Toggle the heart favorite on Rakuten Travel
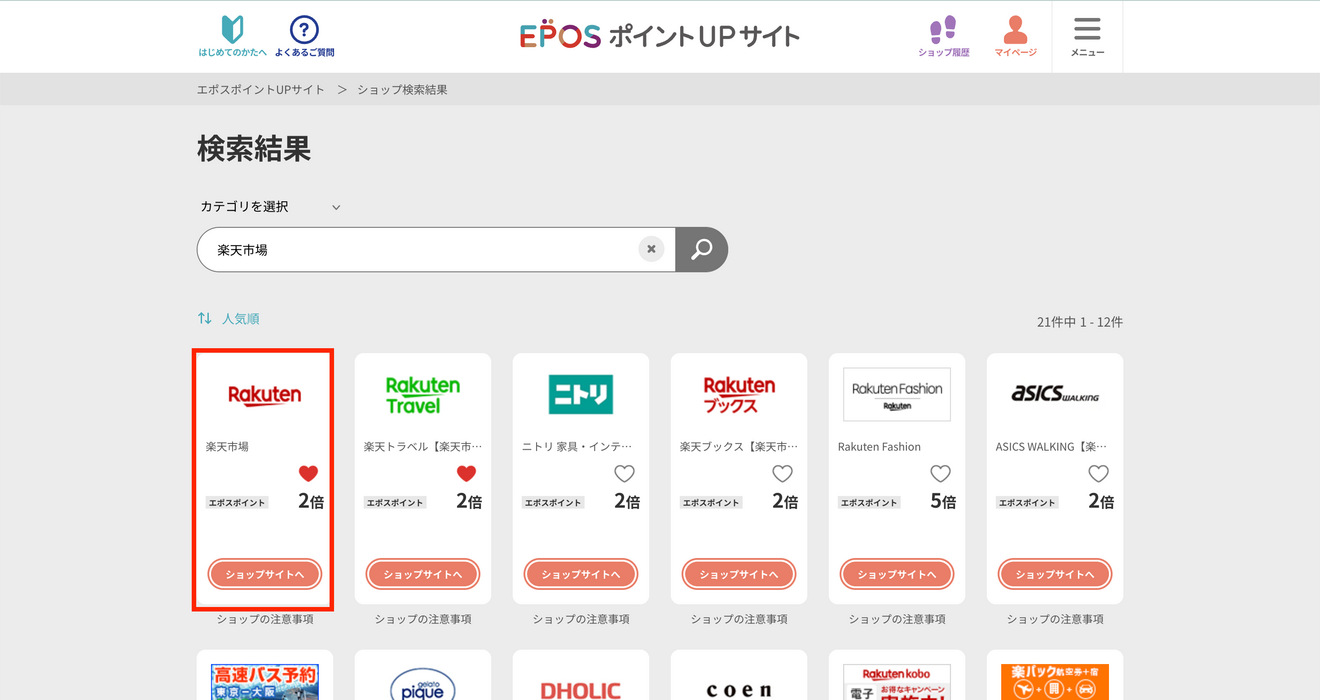 coord(466,474)
